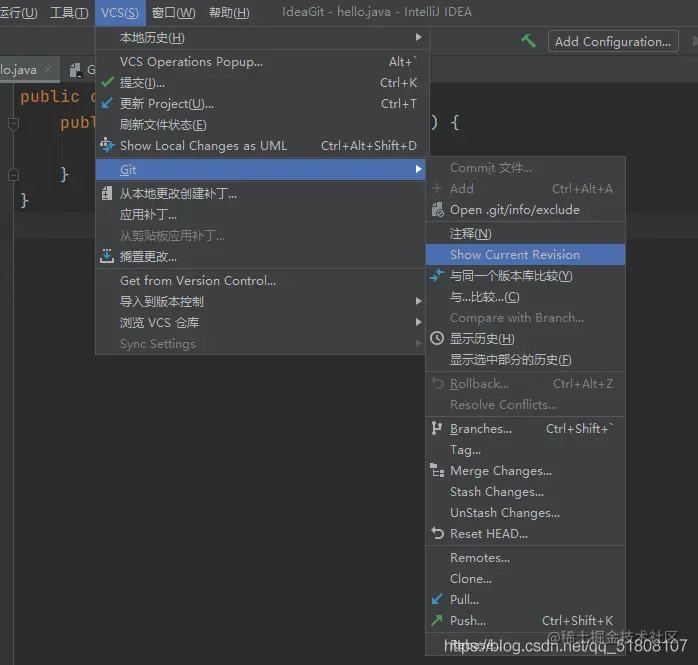Choose 与...比较...(C) menu item

pos(525,296)
